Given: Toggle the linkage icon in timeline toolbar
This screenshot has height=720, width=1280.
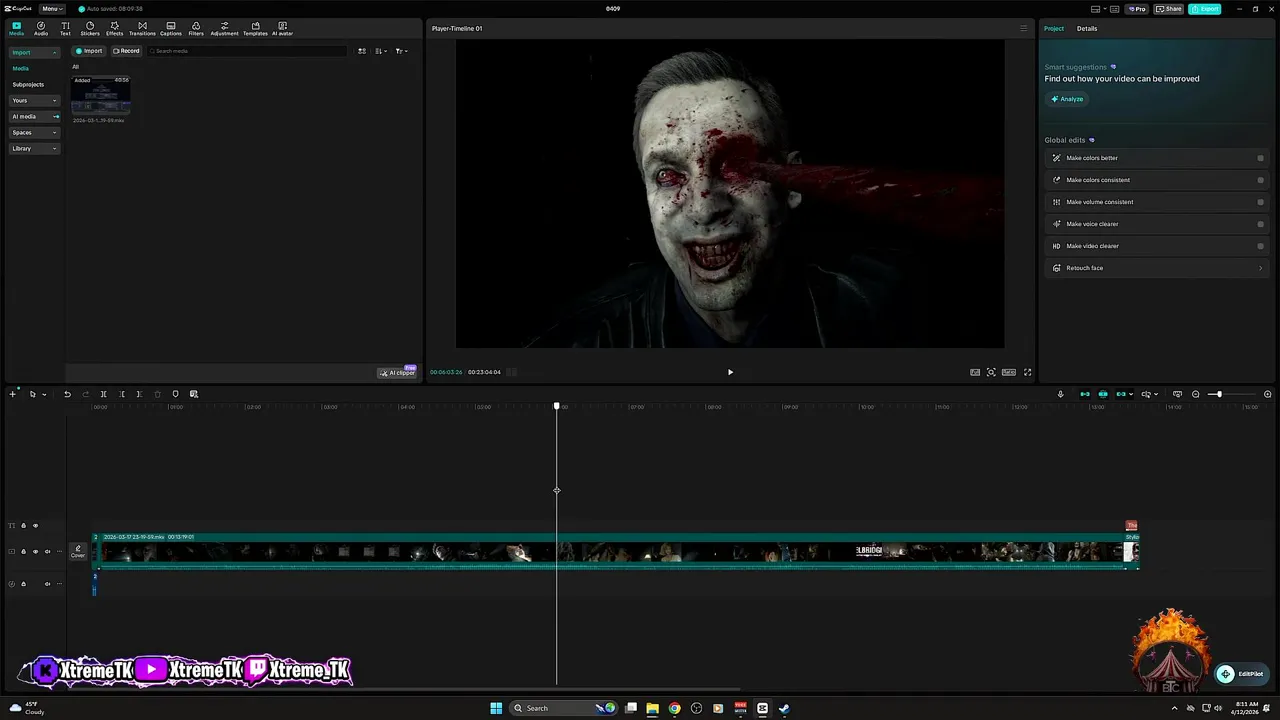Looking at the screenshot, I should [x=1121, y=394].
